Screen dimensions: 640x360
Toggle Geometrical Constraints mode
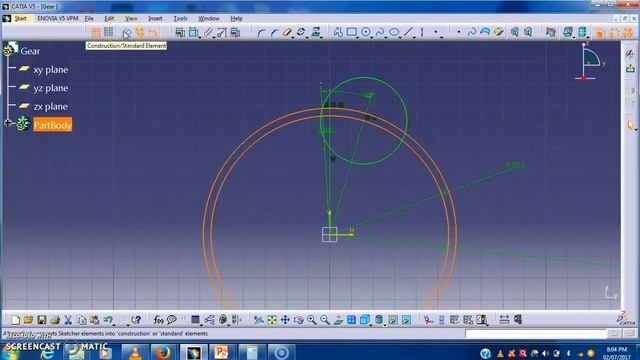tap(140, 32)
